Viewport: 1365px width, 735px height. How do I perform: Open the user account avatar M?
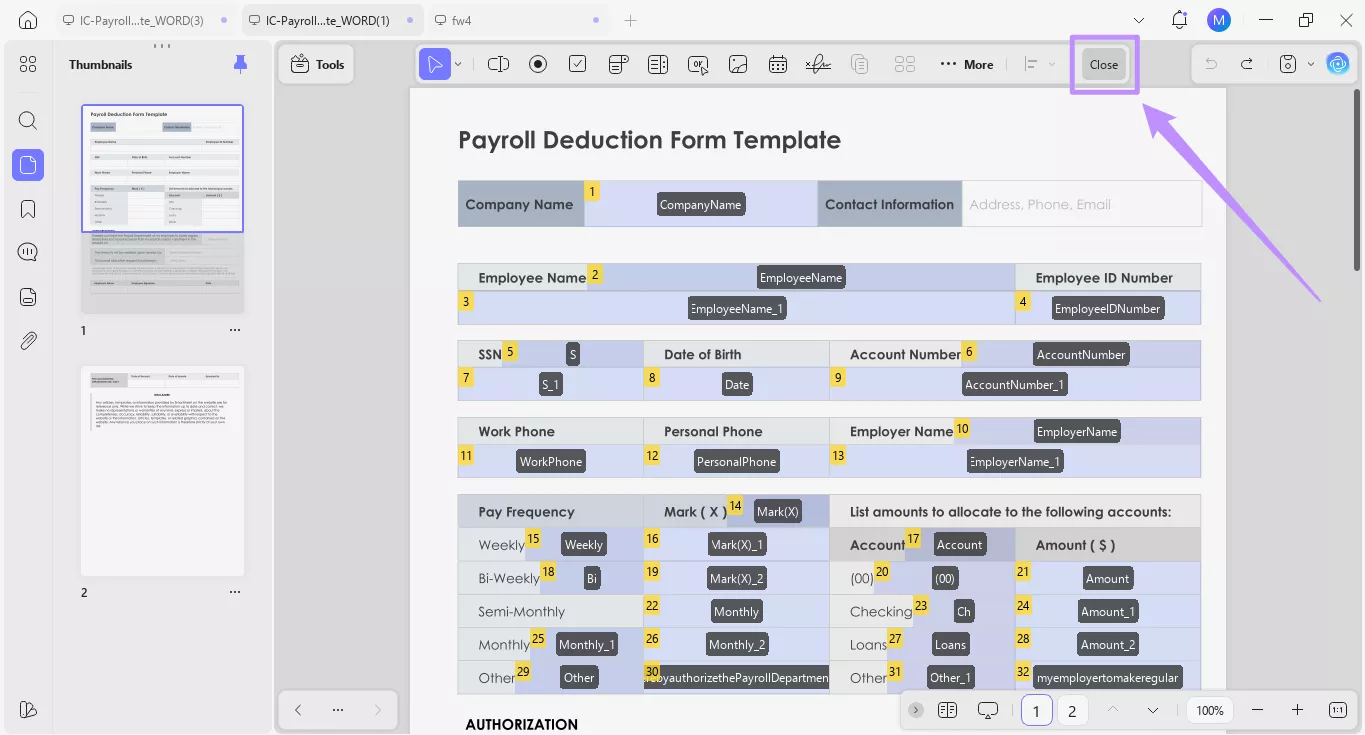tap(1218, 20)
